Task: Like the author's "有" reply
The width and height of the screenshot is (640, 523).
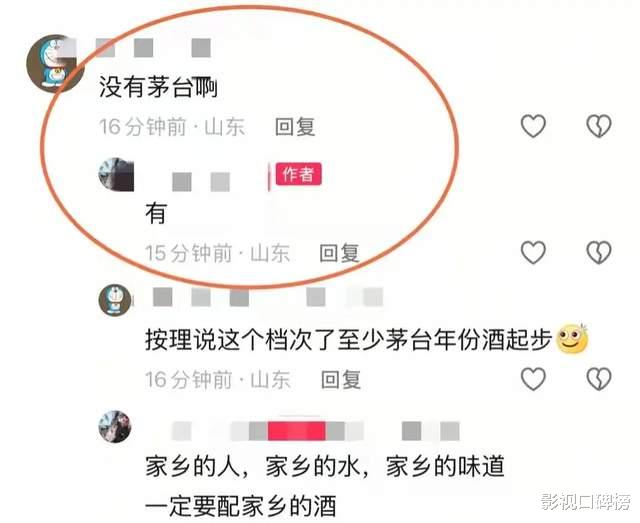Action: 533,252
